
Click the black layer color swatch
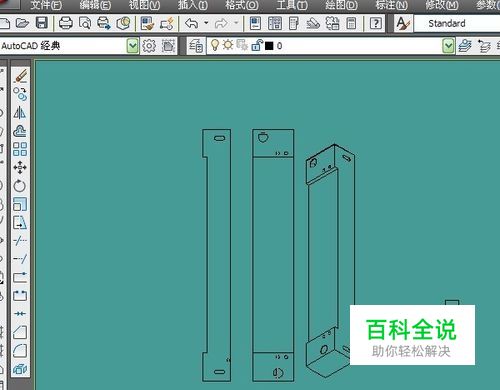coord(269,46)
